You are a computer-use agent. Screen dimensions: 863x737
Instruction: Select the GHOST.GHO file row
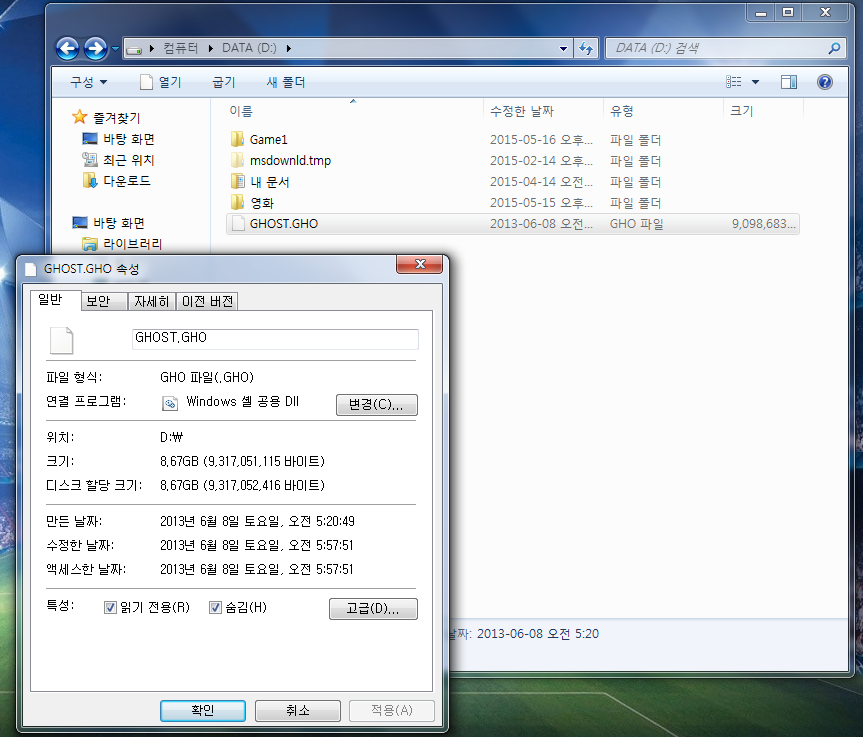[512, 223]
